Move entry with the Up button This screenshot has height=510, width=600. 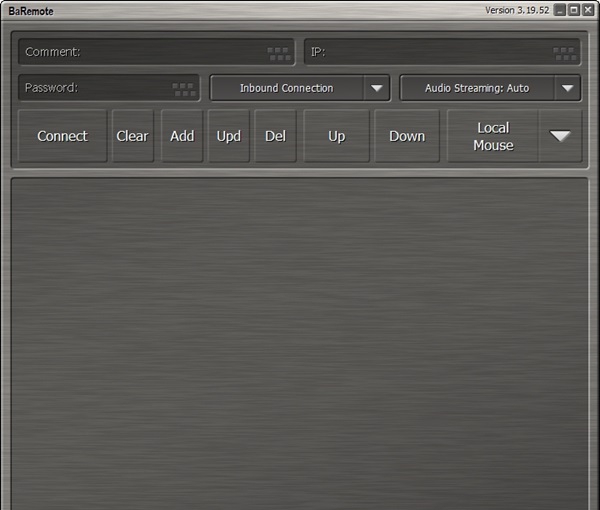[337, 136]
